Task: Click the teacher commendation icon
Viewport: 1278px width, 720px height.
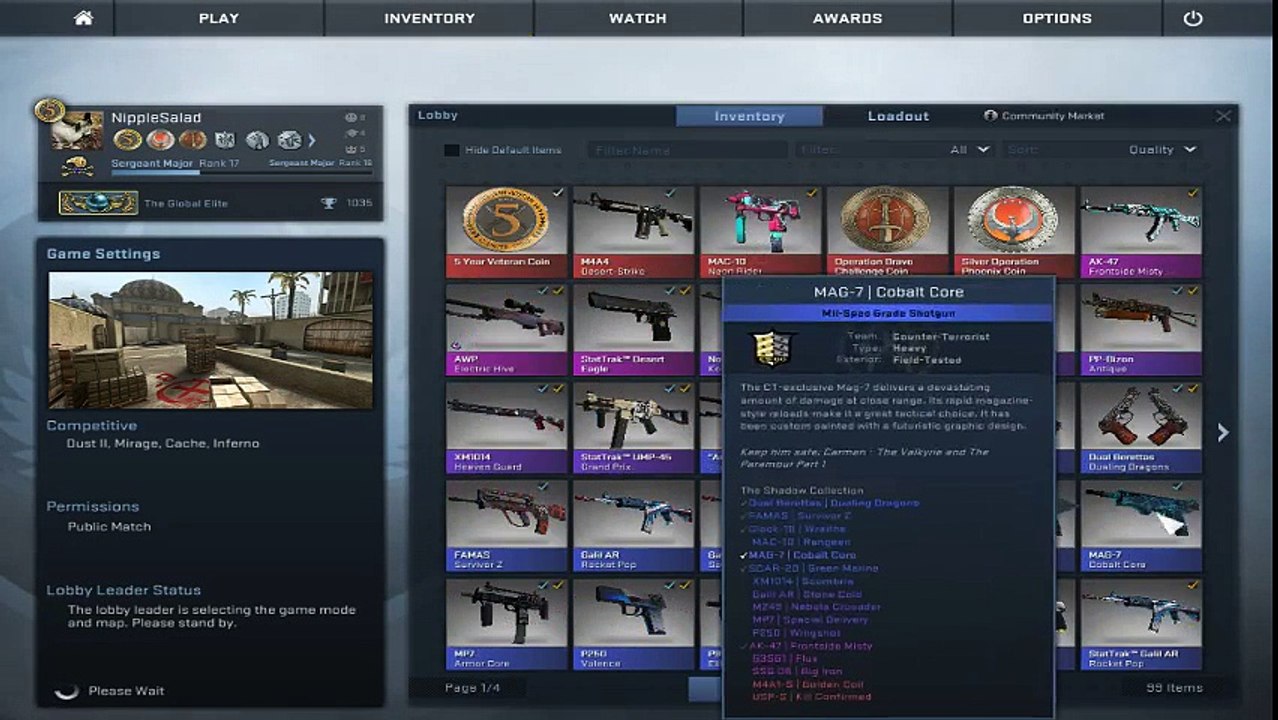Action: tap(350, 133)
